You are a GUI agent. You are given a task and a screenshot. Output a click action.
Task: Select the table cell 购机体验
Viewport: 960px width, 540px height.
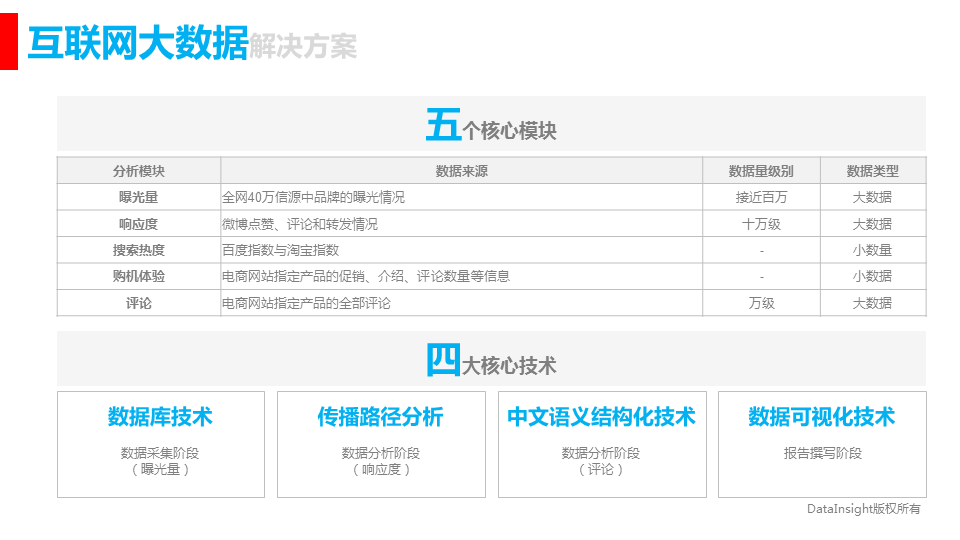139,276
